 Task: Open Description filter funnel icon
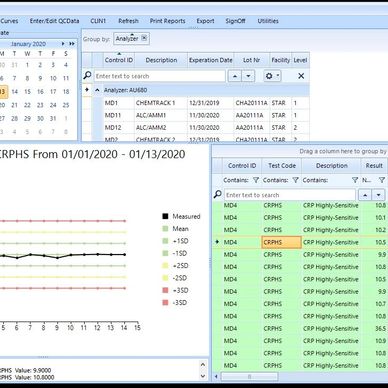pos(355,180)
